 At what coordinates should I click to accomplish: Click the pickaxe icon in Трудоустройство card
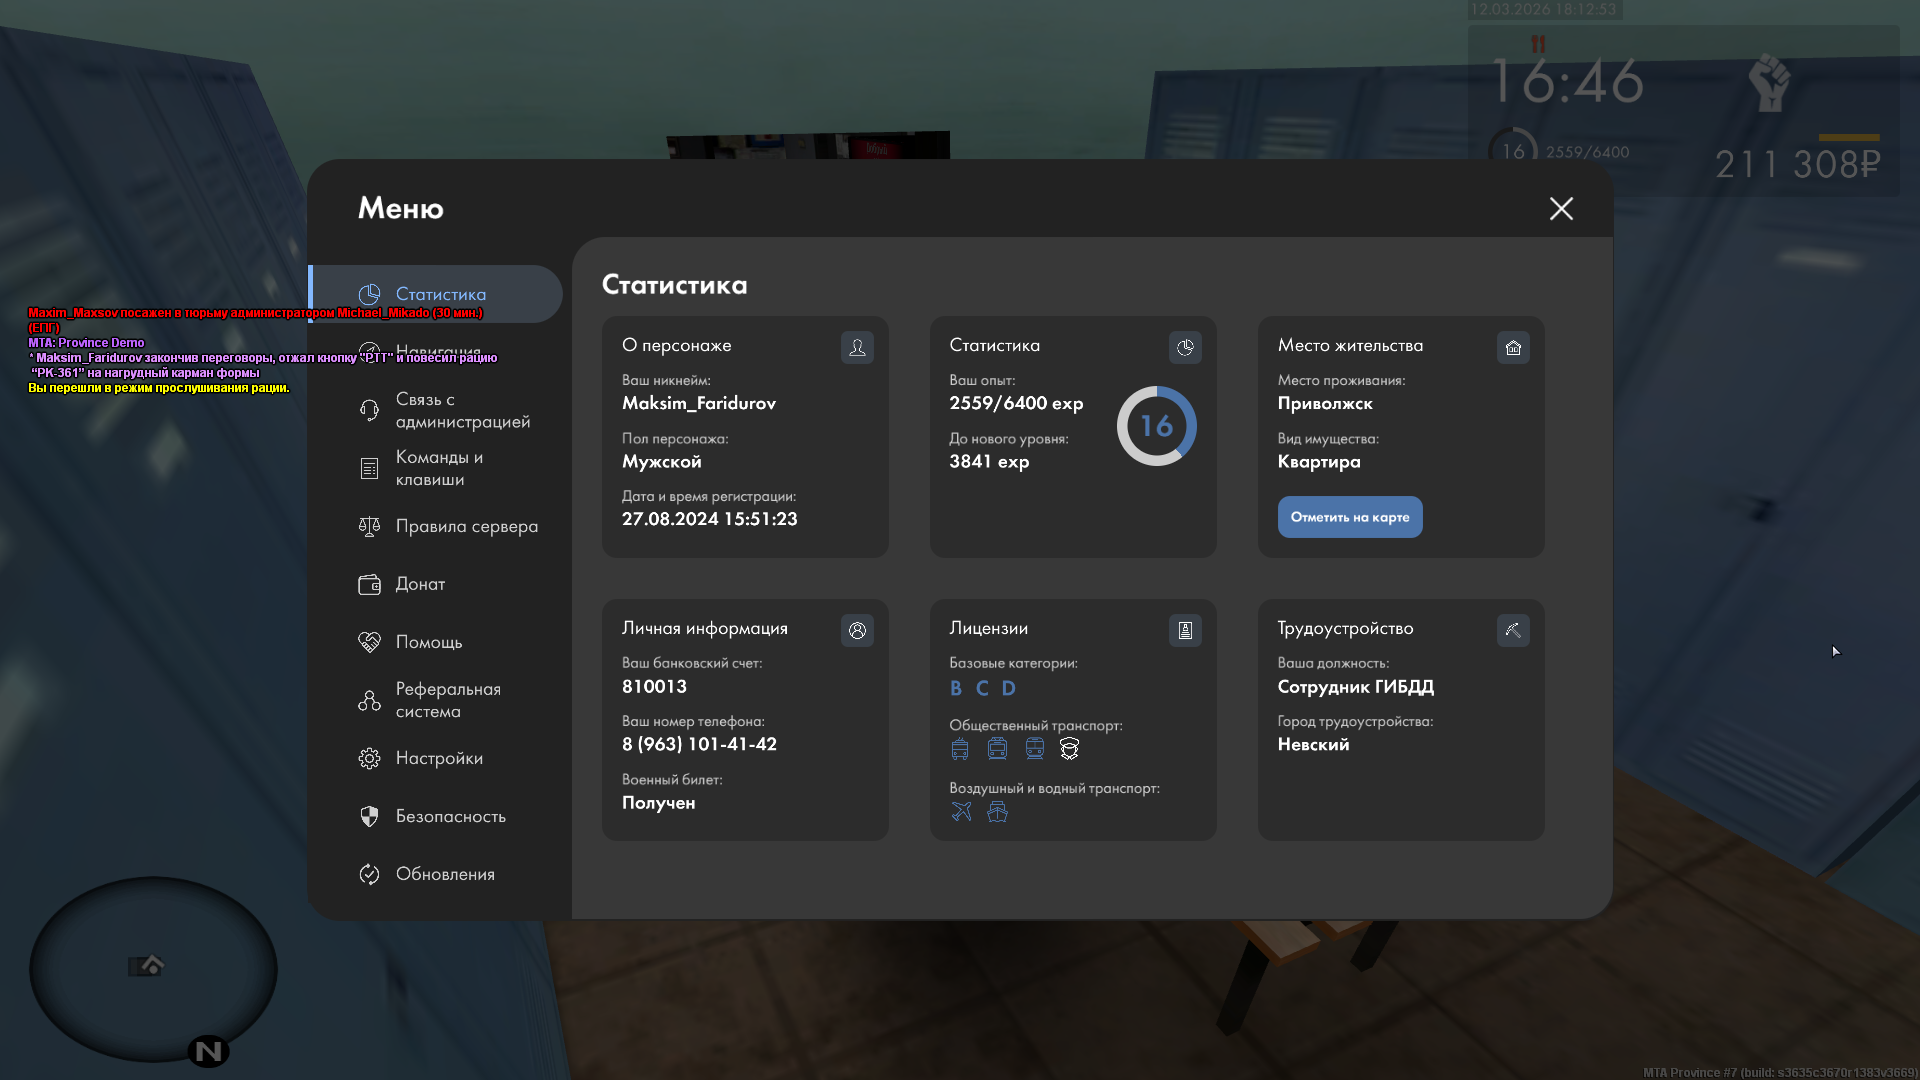1513,631
